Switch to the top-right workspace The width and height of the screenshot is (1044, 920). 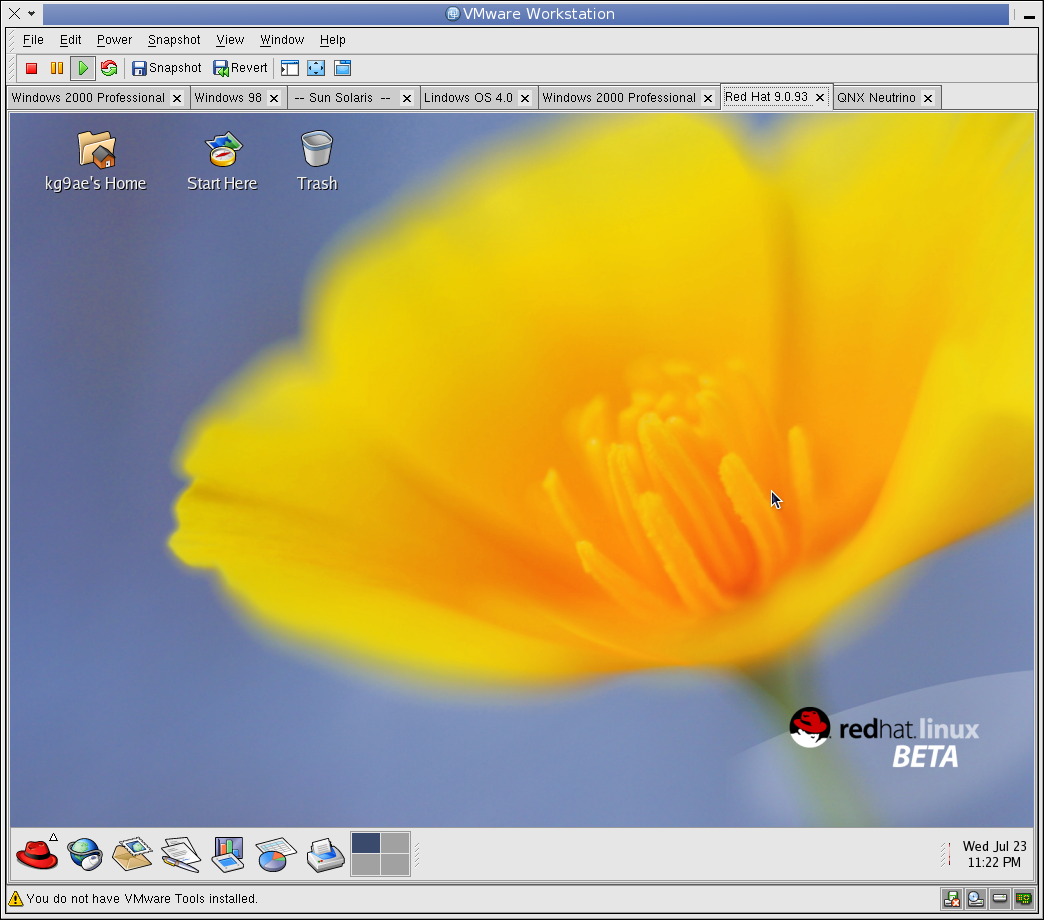pos(395,843)
